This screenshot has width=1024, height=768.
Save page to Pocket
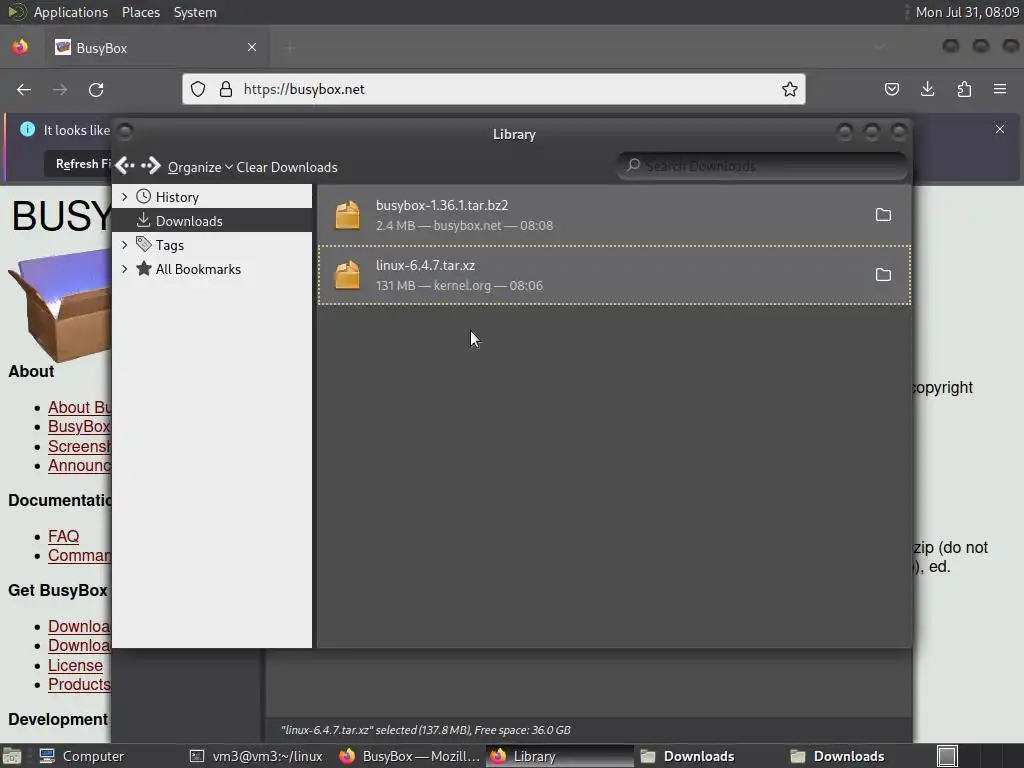point(891,89)
